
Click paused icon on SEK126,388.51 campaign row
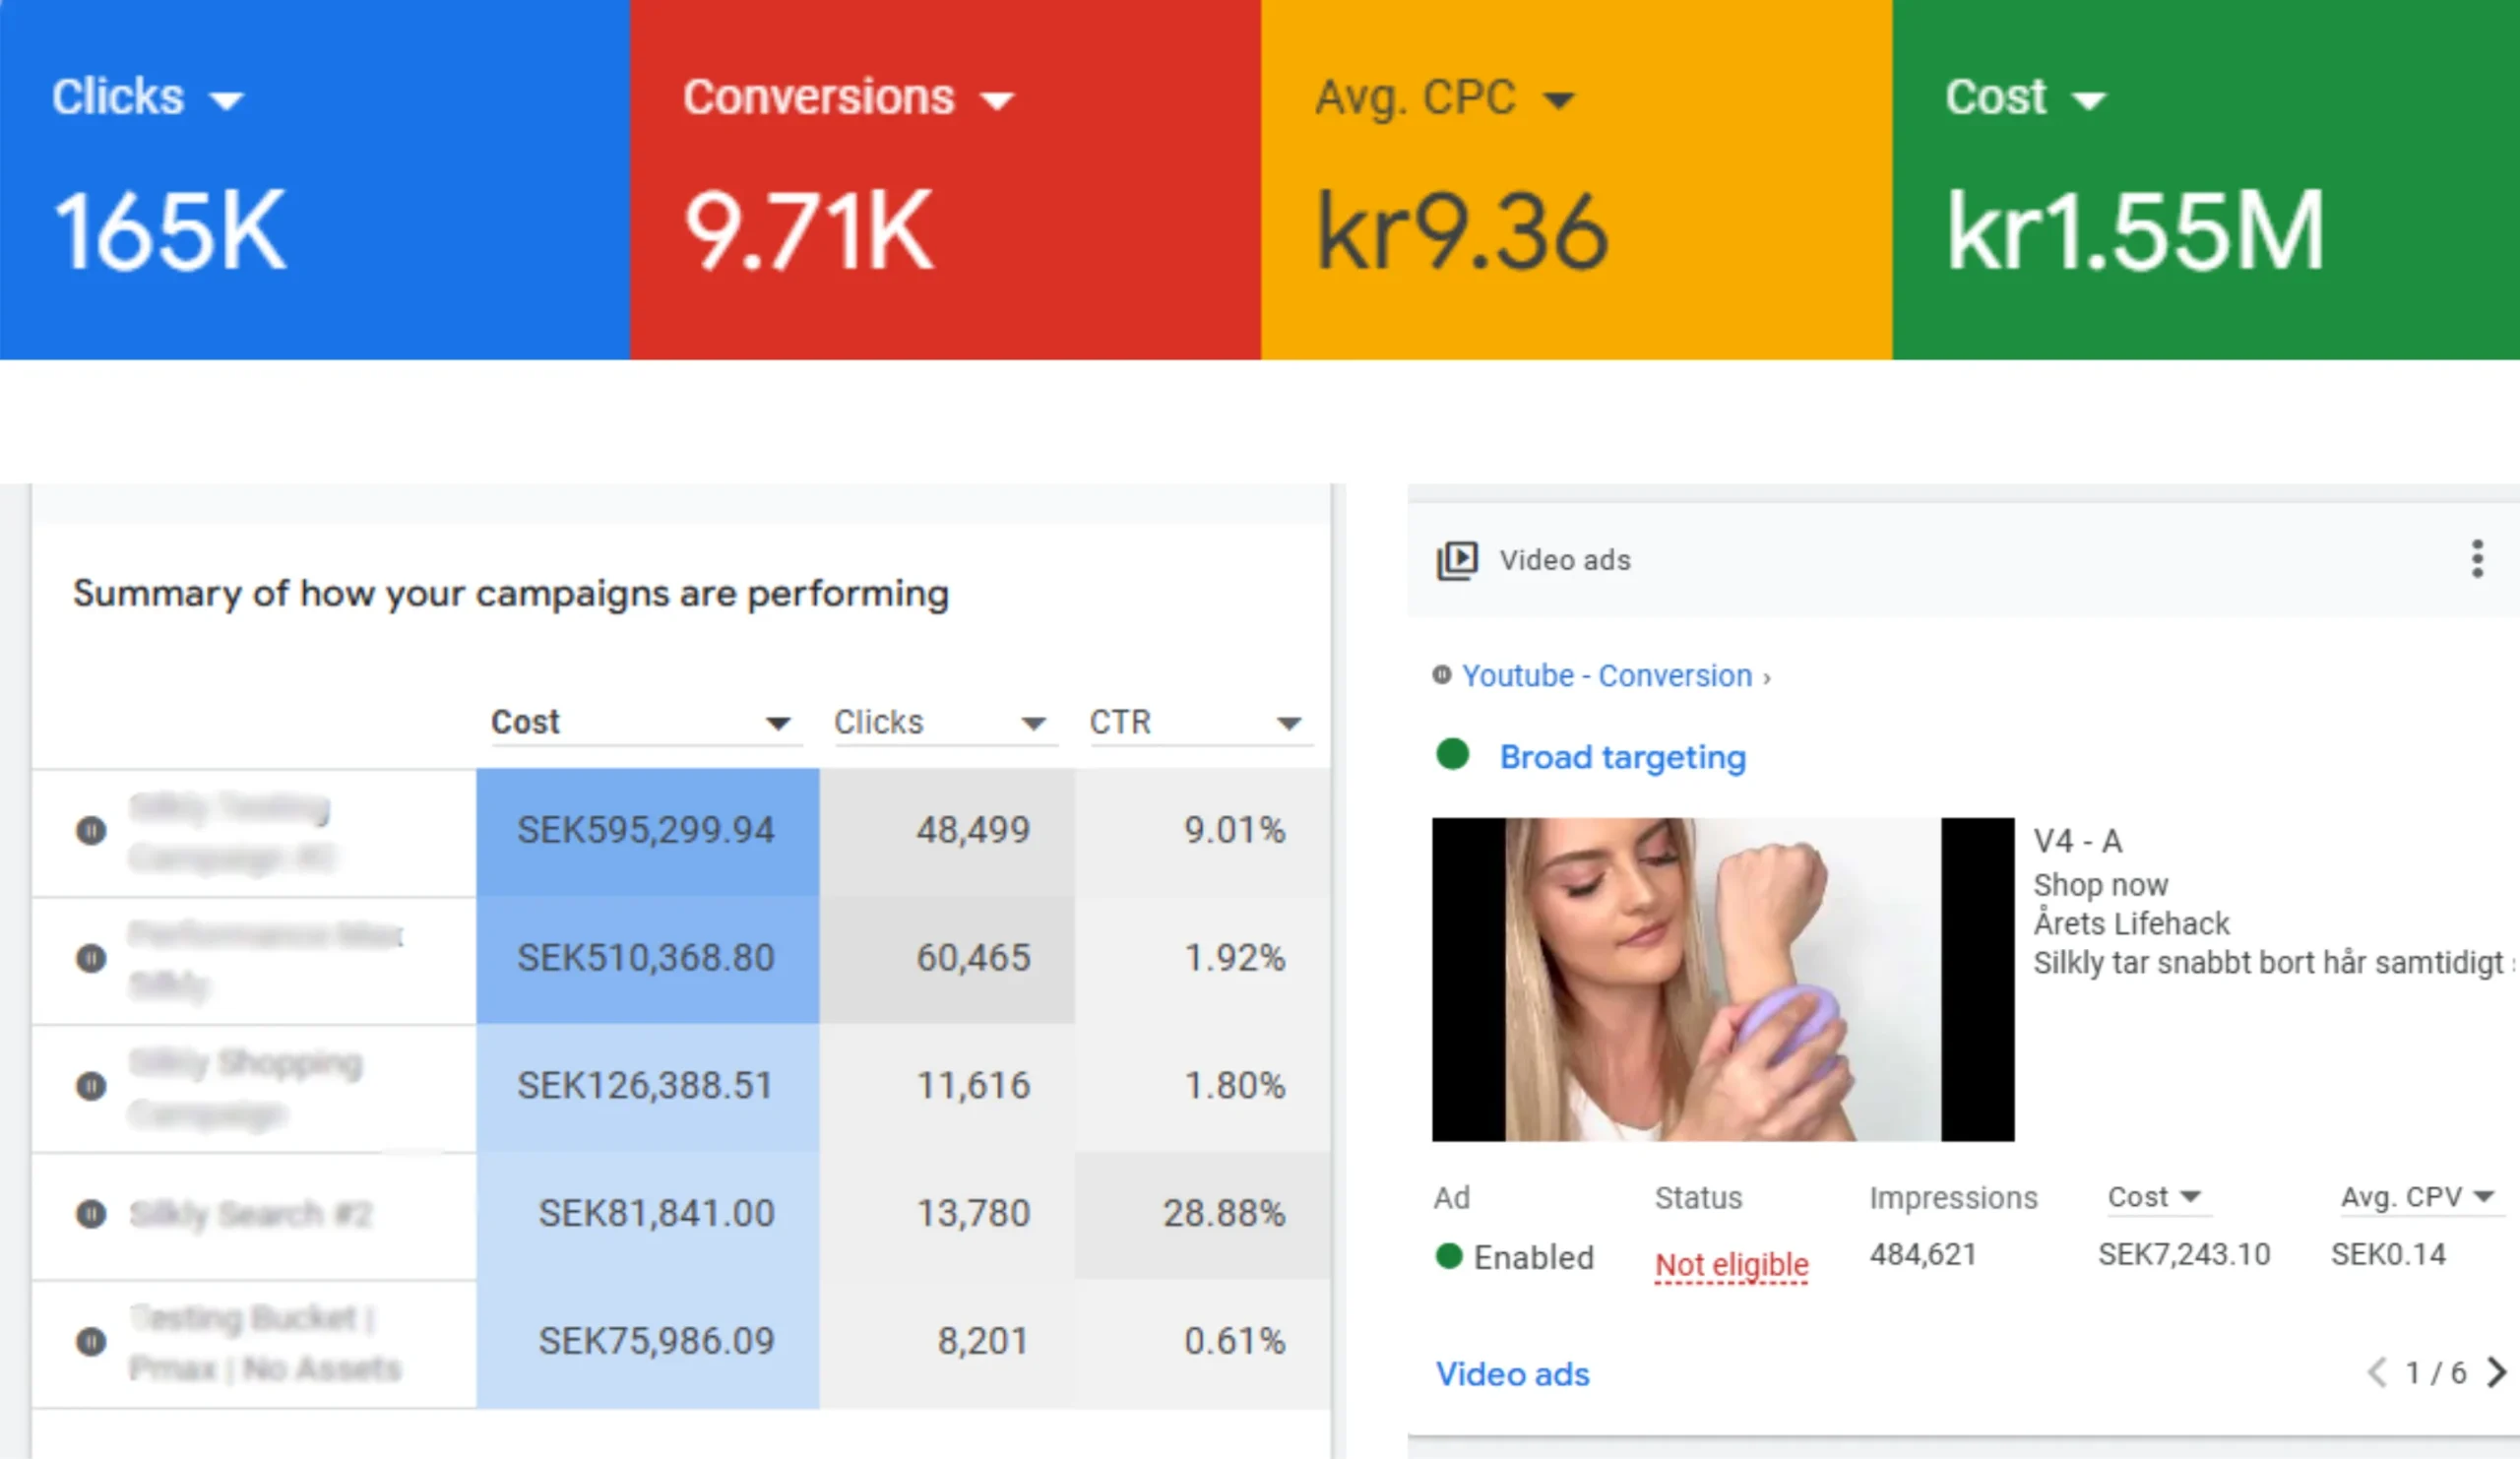click(x=91, y=1086)
